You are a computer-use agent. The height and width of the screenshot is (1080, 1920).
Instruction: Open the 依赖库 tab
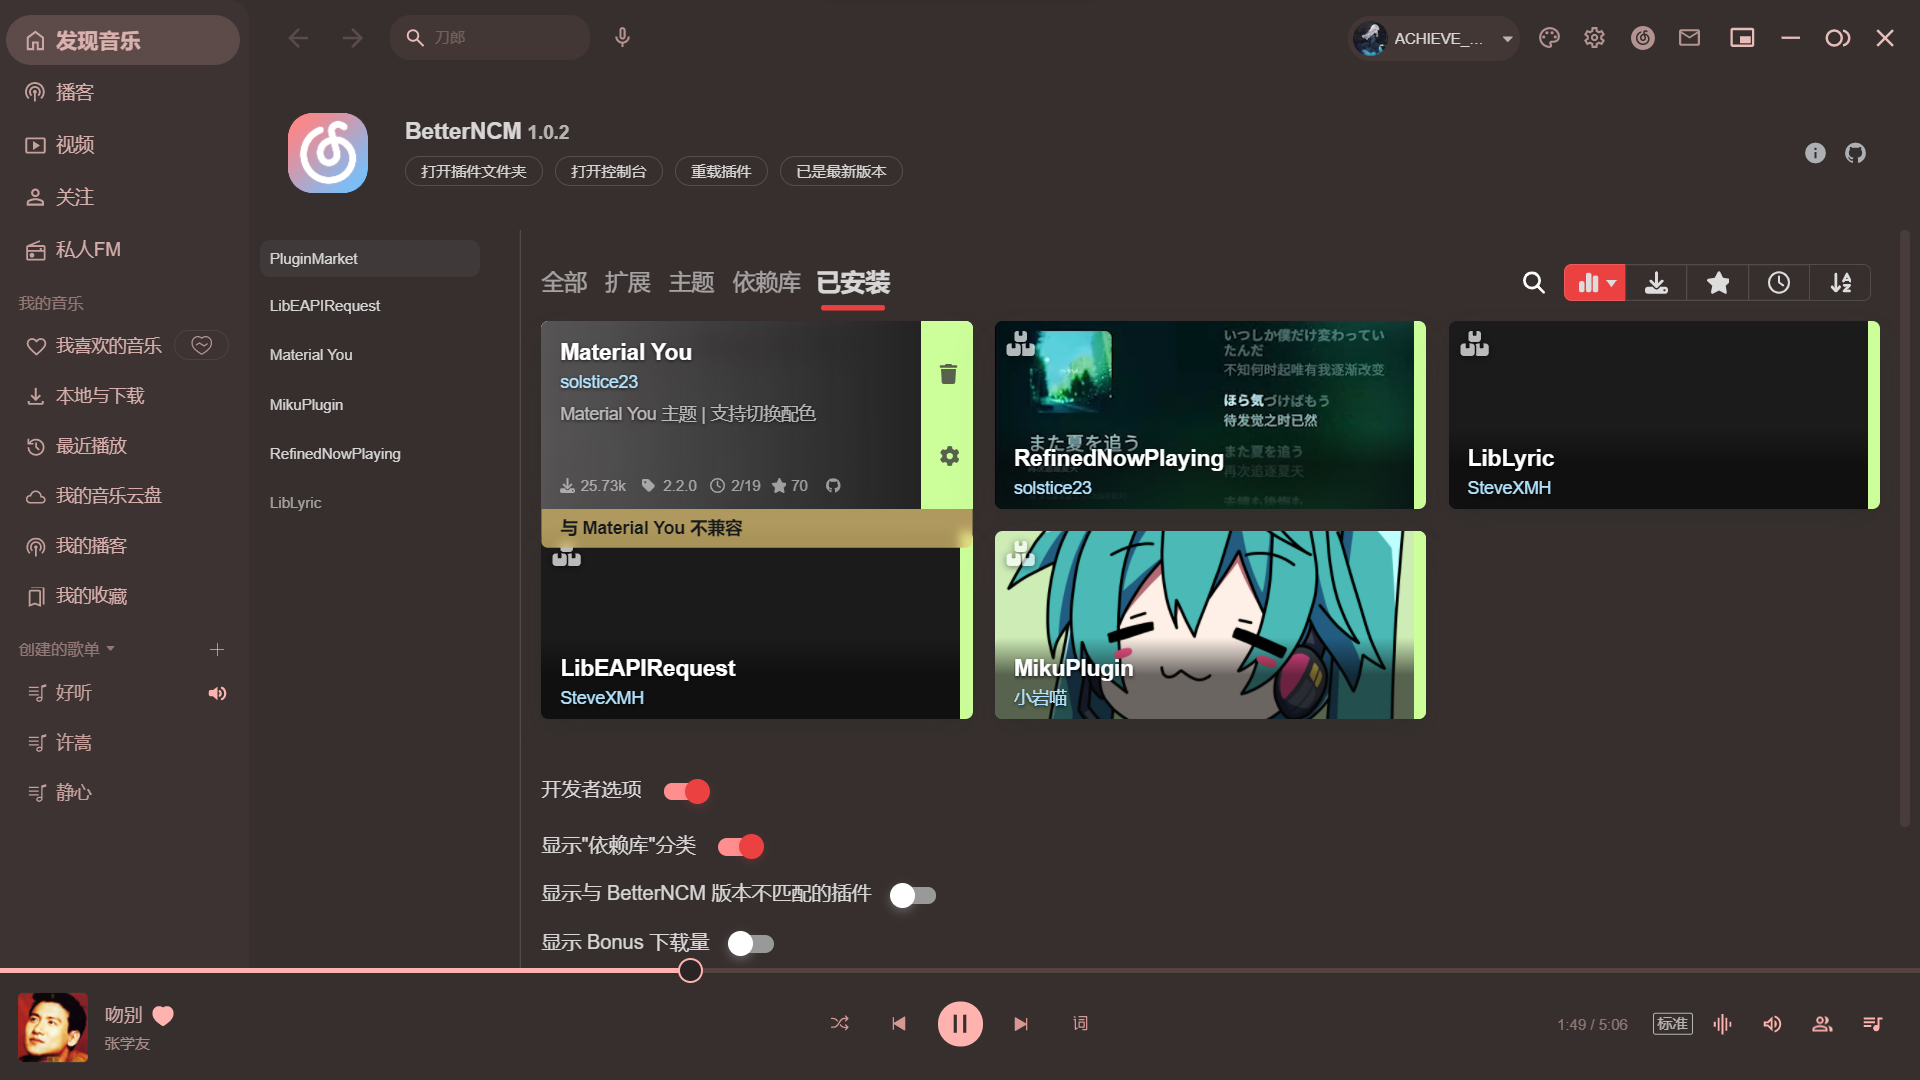click(767, 283)
